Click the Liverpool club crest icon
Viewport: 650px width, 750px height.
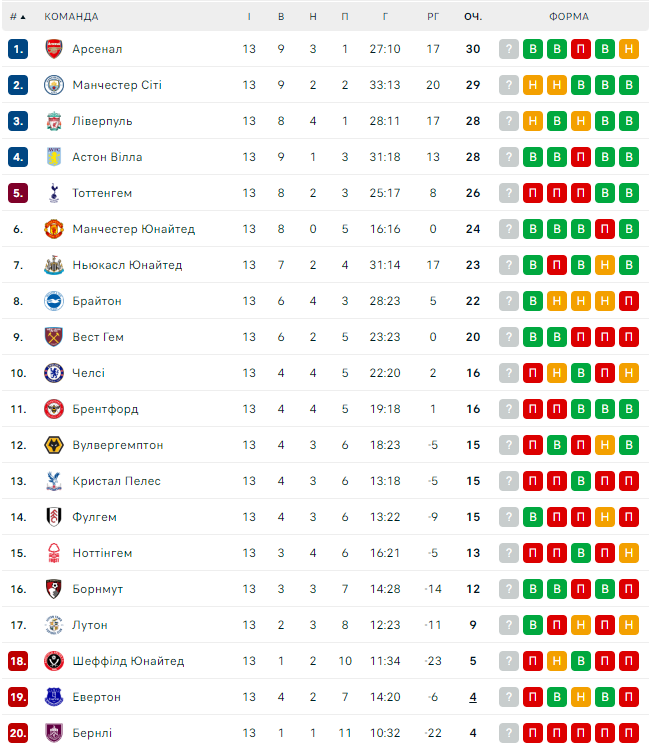click(x=54, y=121)
